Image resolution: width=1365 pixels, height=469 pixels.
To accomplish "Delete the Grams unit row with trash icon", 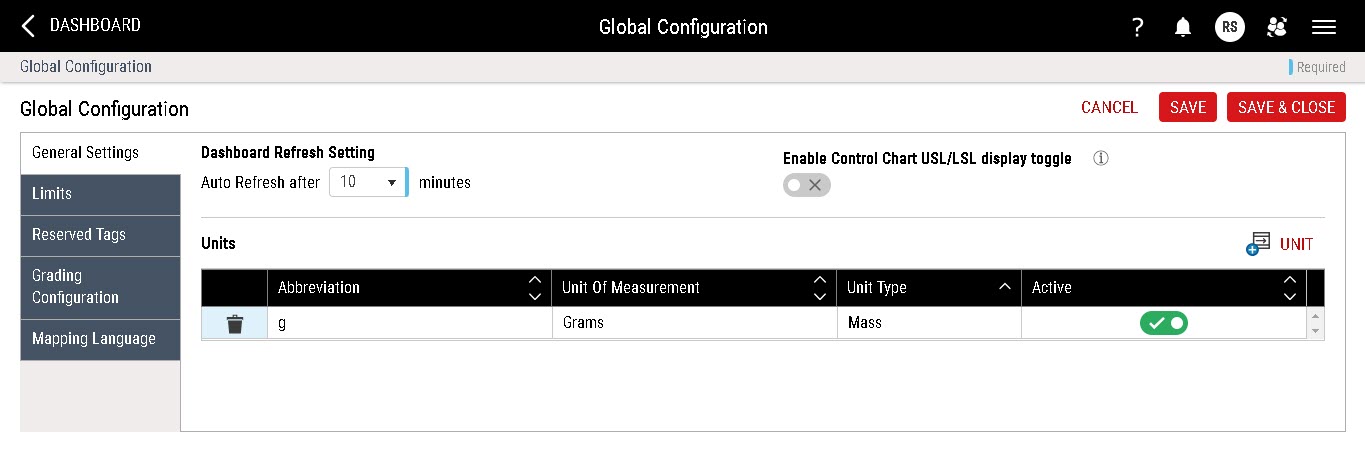I will tap(235, 324).
